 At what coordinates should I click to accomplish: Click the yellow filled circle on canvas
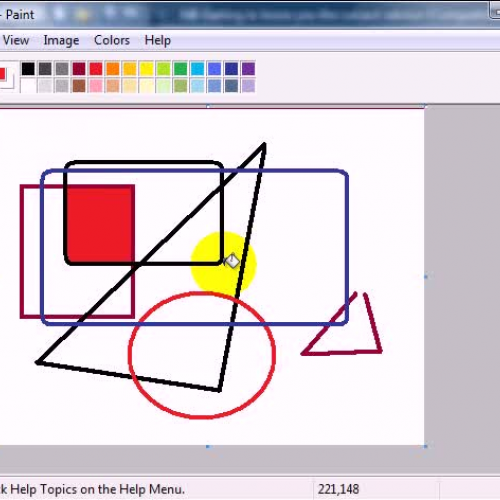(223, 264)
